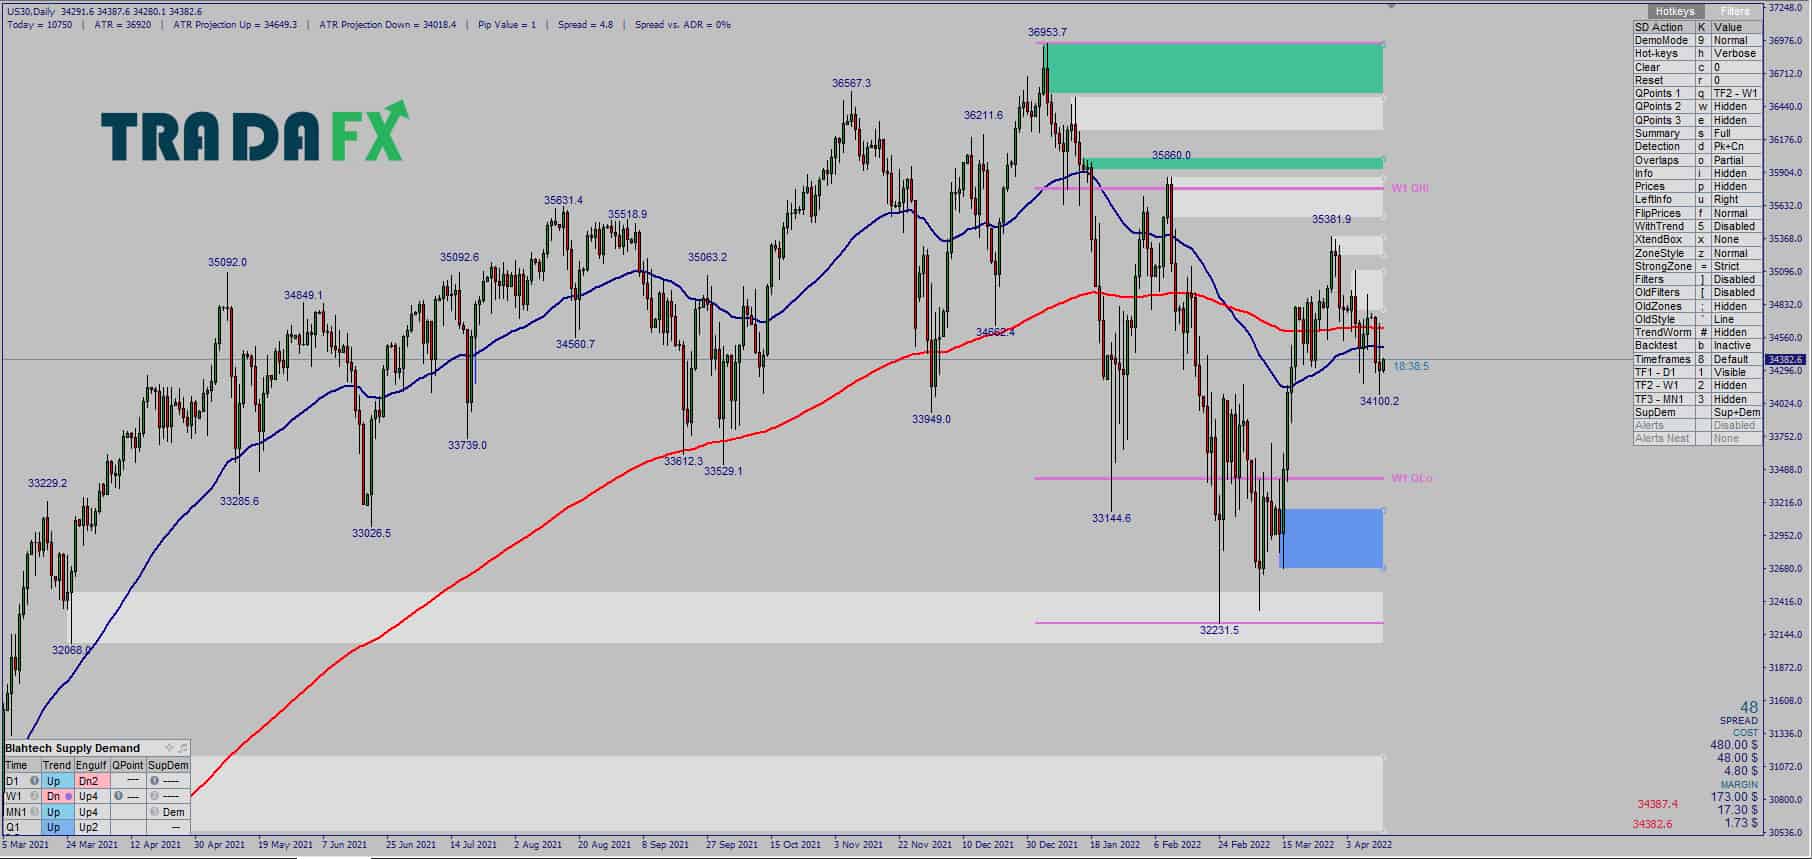The height and width of the screenshot is (859, 1812).
Task: Click the Up cell in Q1 Trend
Action: pos(57,827)
